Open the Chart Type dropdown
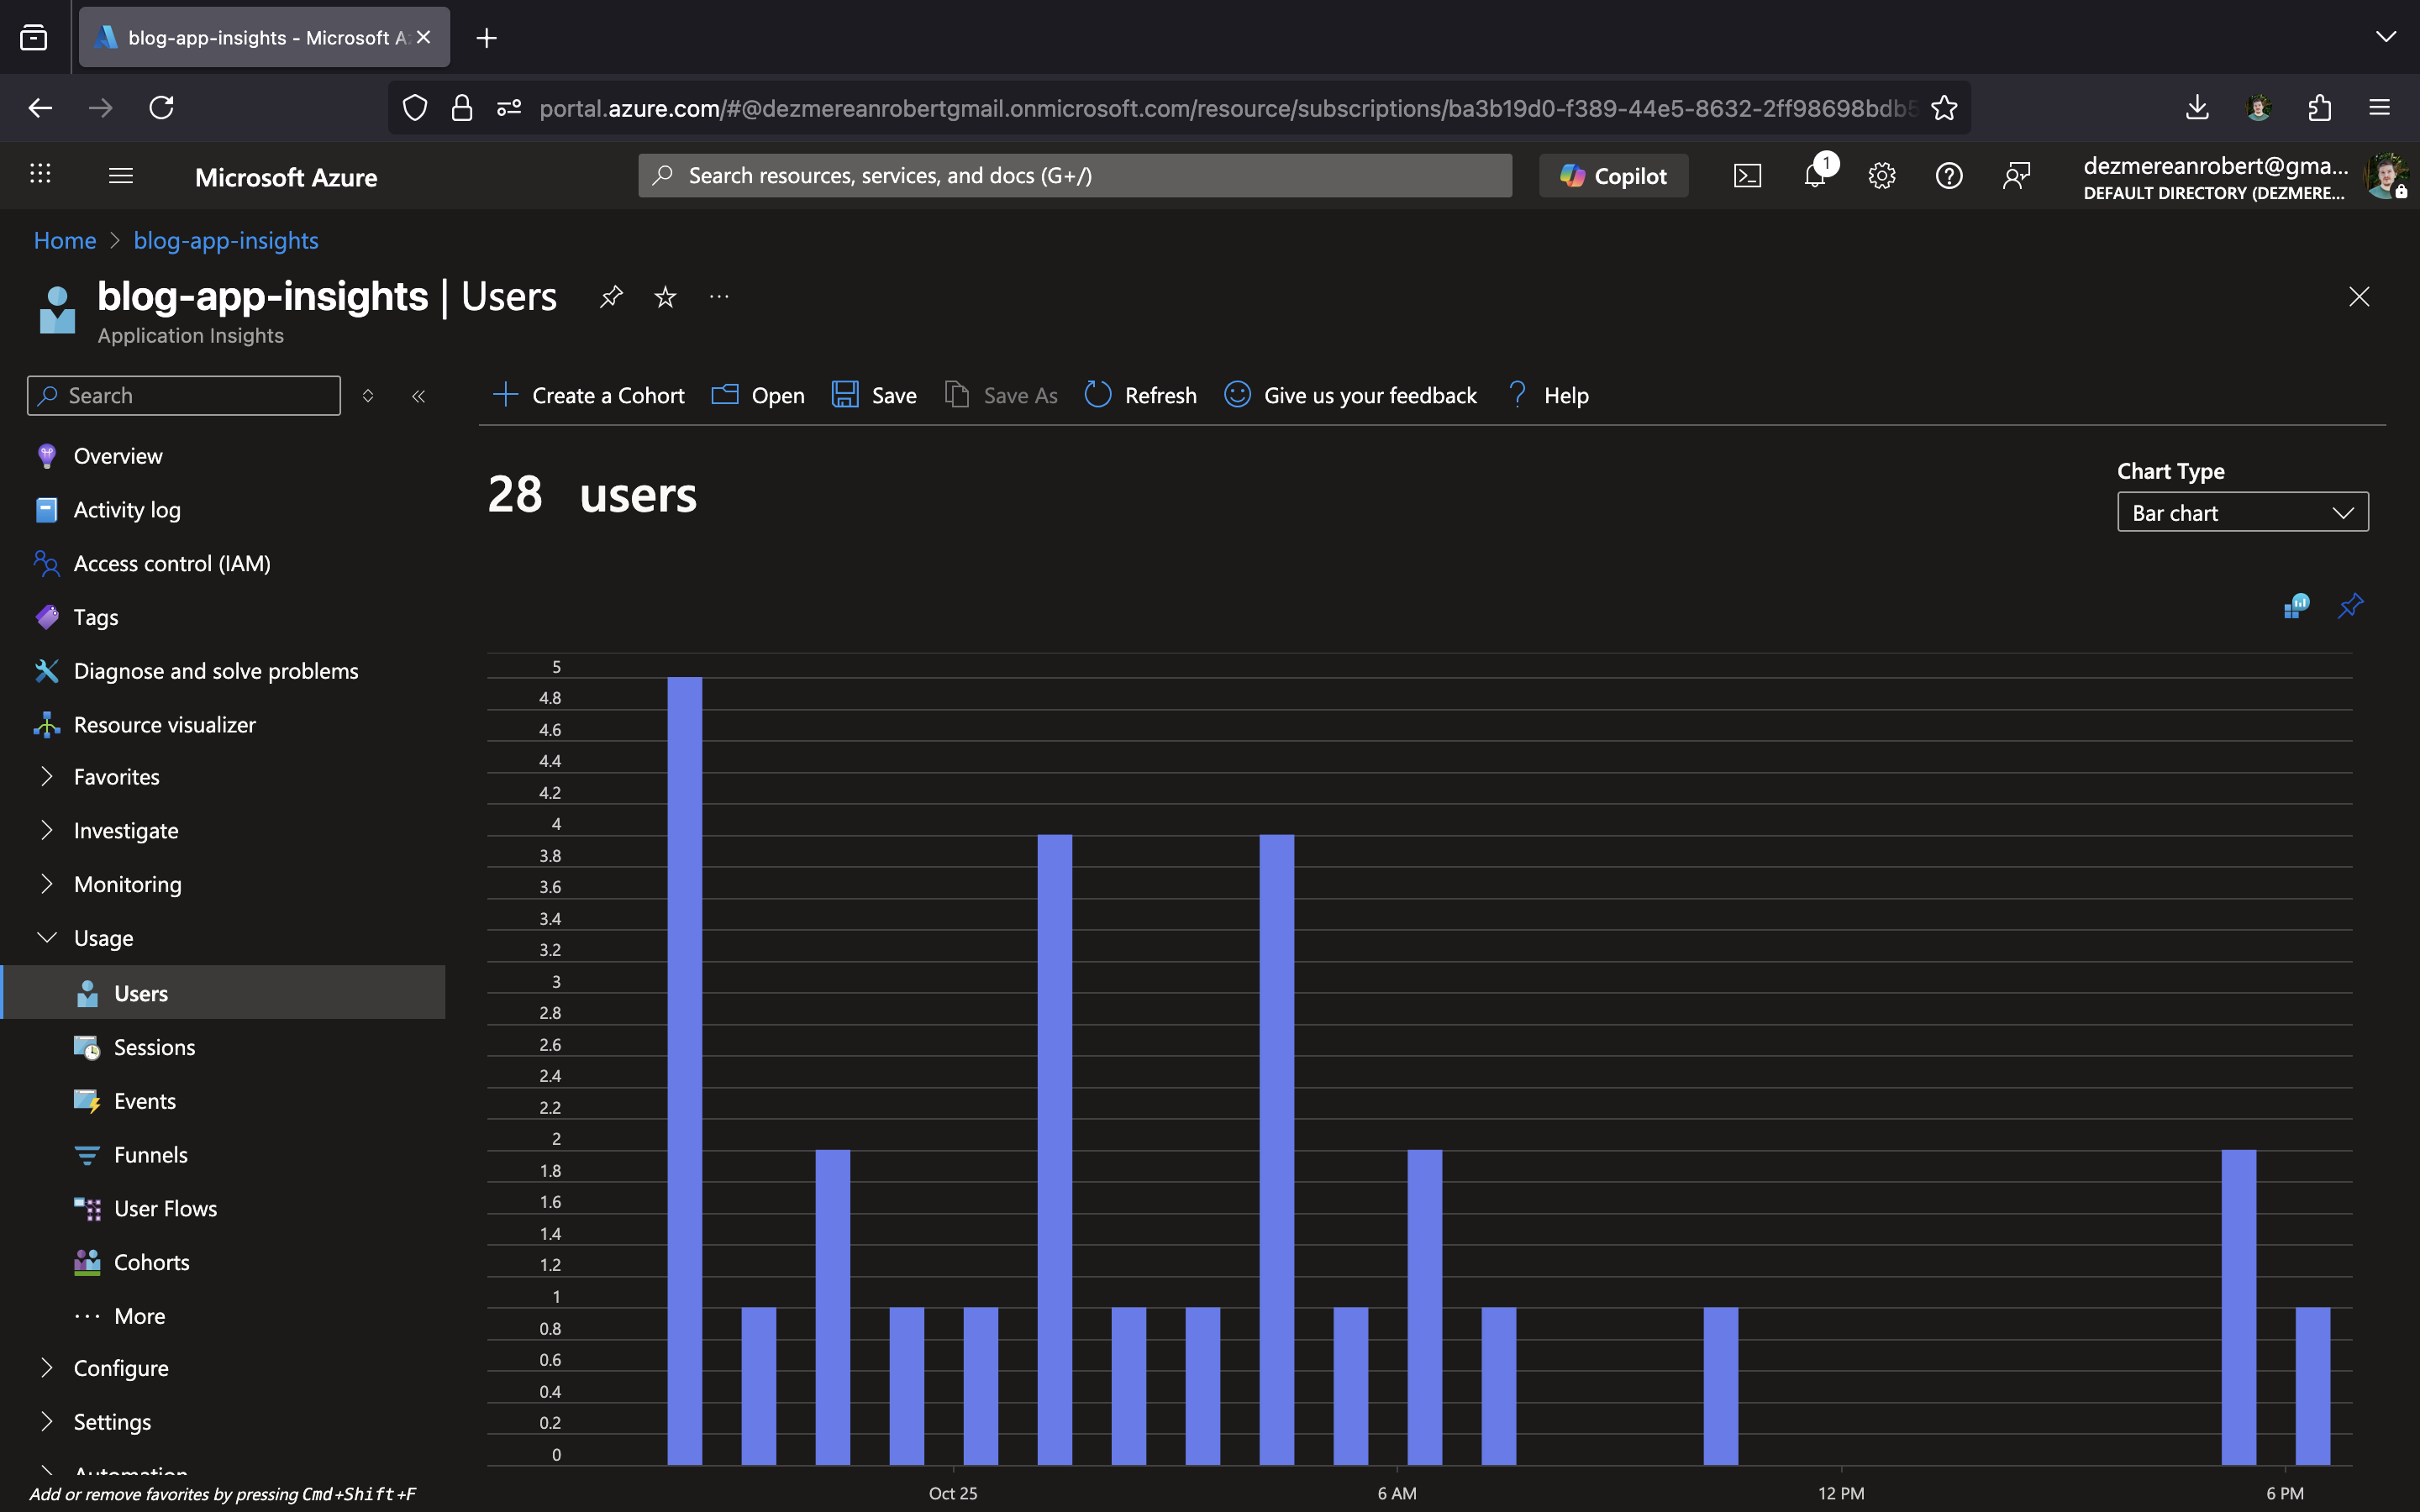Viewport: 2420px width, 1512px height. click(x=2242, y=512)
